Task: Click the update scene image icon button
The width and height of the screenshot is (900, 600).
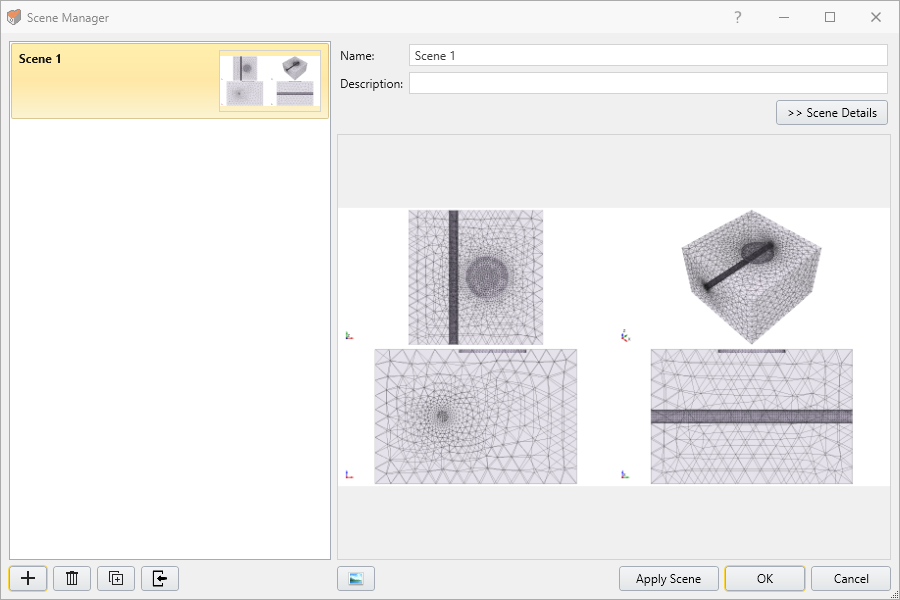Action: click(x=356, y=578)
